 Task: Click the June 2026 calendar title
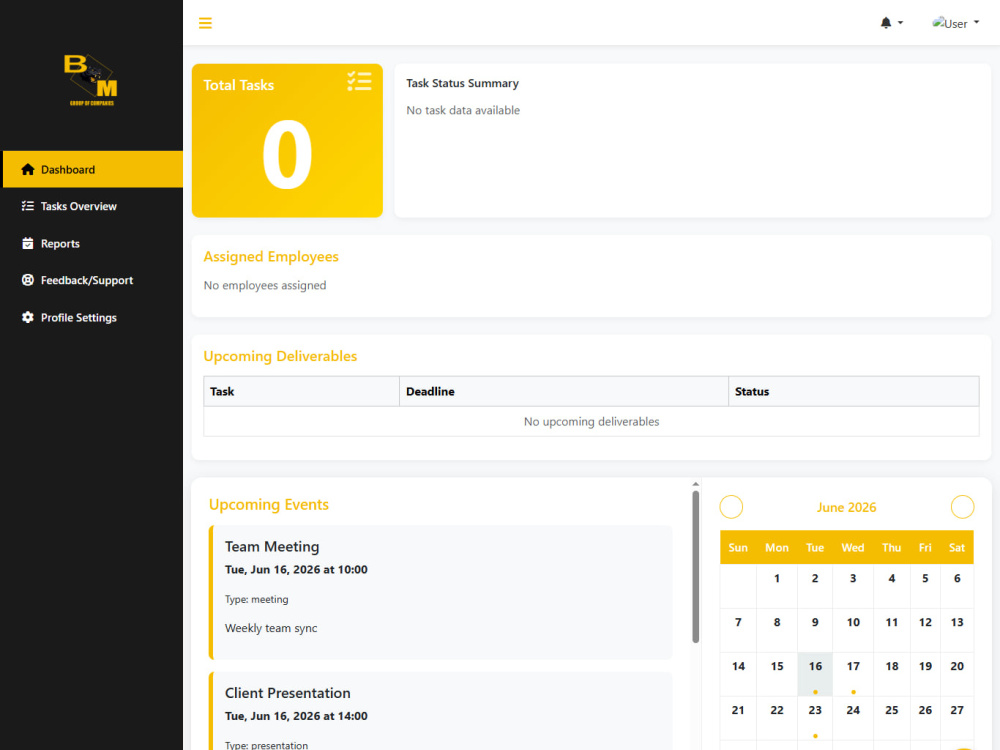coord(846,508)
